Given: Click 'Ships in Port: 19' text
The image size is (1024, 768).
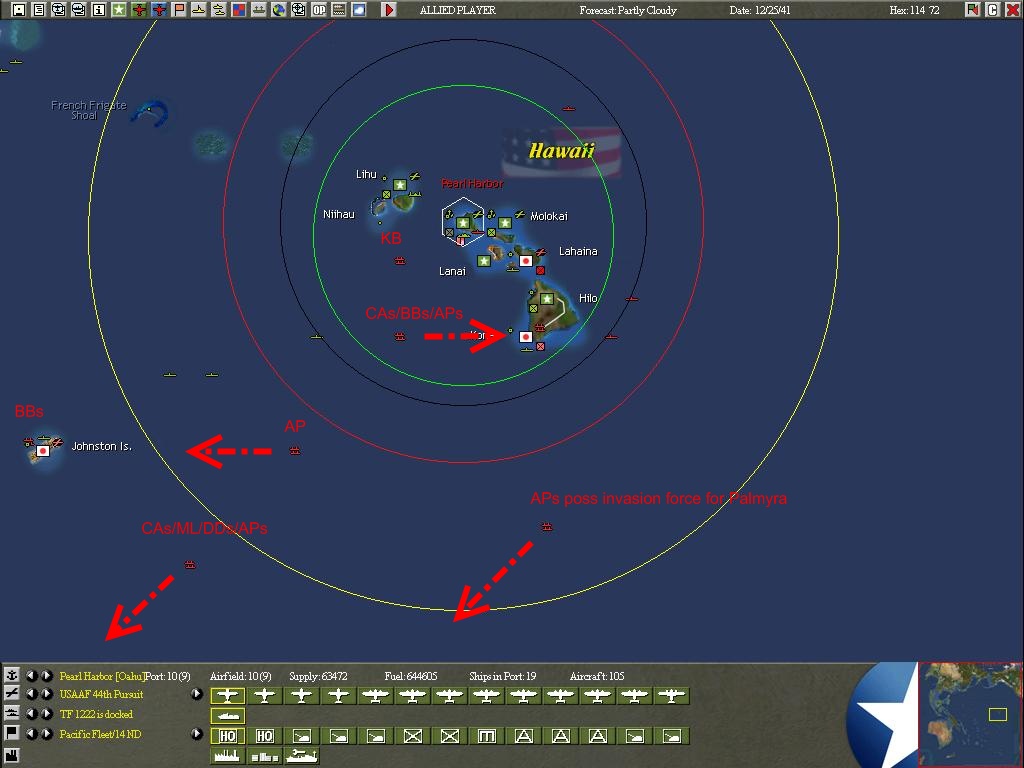Looking at the screenshot, I should pyautogui.click(x=502, y=676).
